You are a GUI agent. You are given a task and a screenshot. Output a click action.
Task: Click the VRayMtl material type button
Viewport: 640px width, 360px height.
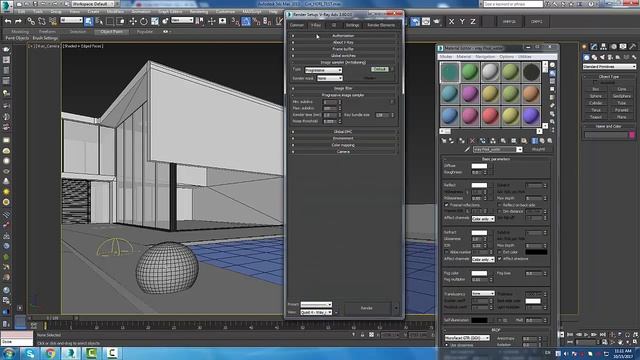(x=538, y=149)
